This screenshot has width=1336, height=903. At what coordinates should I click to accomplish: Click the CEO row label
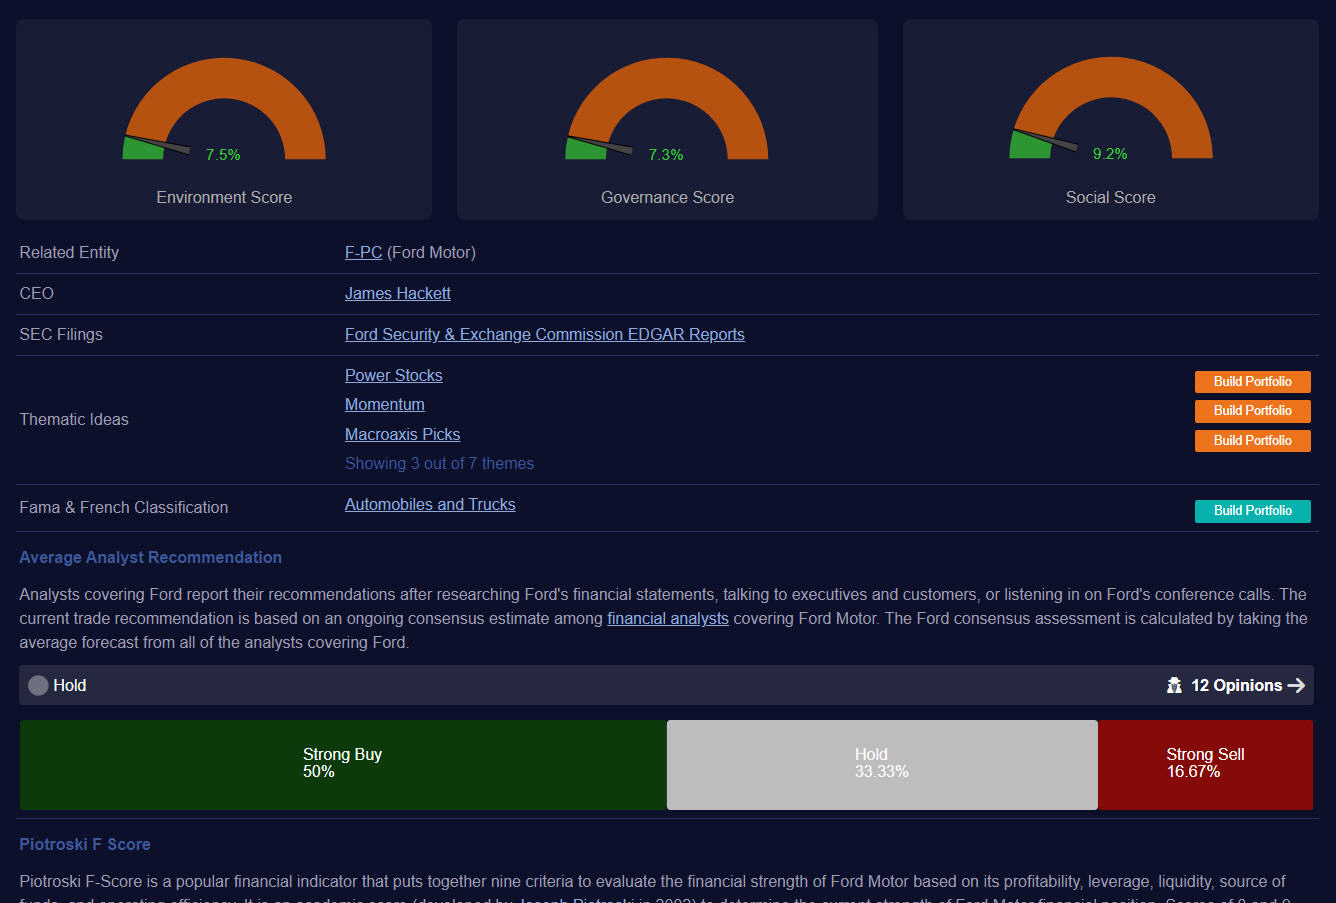[37, 294]
